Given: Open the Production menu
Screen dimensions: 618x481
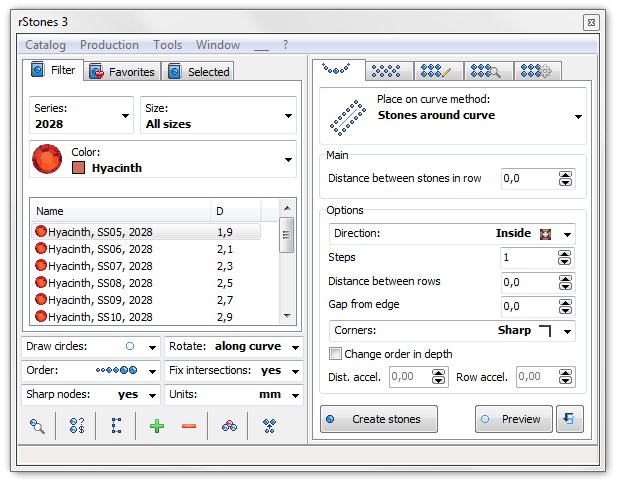Looking at the screenshot, I should coord(109,45).
